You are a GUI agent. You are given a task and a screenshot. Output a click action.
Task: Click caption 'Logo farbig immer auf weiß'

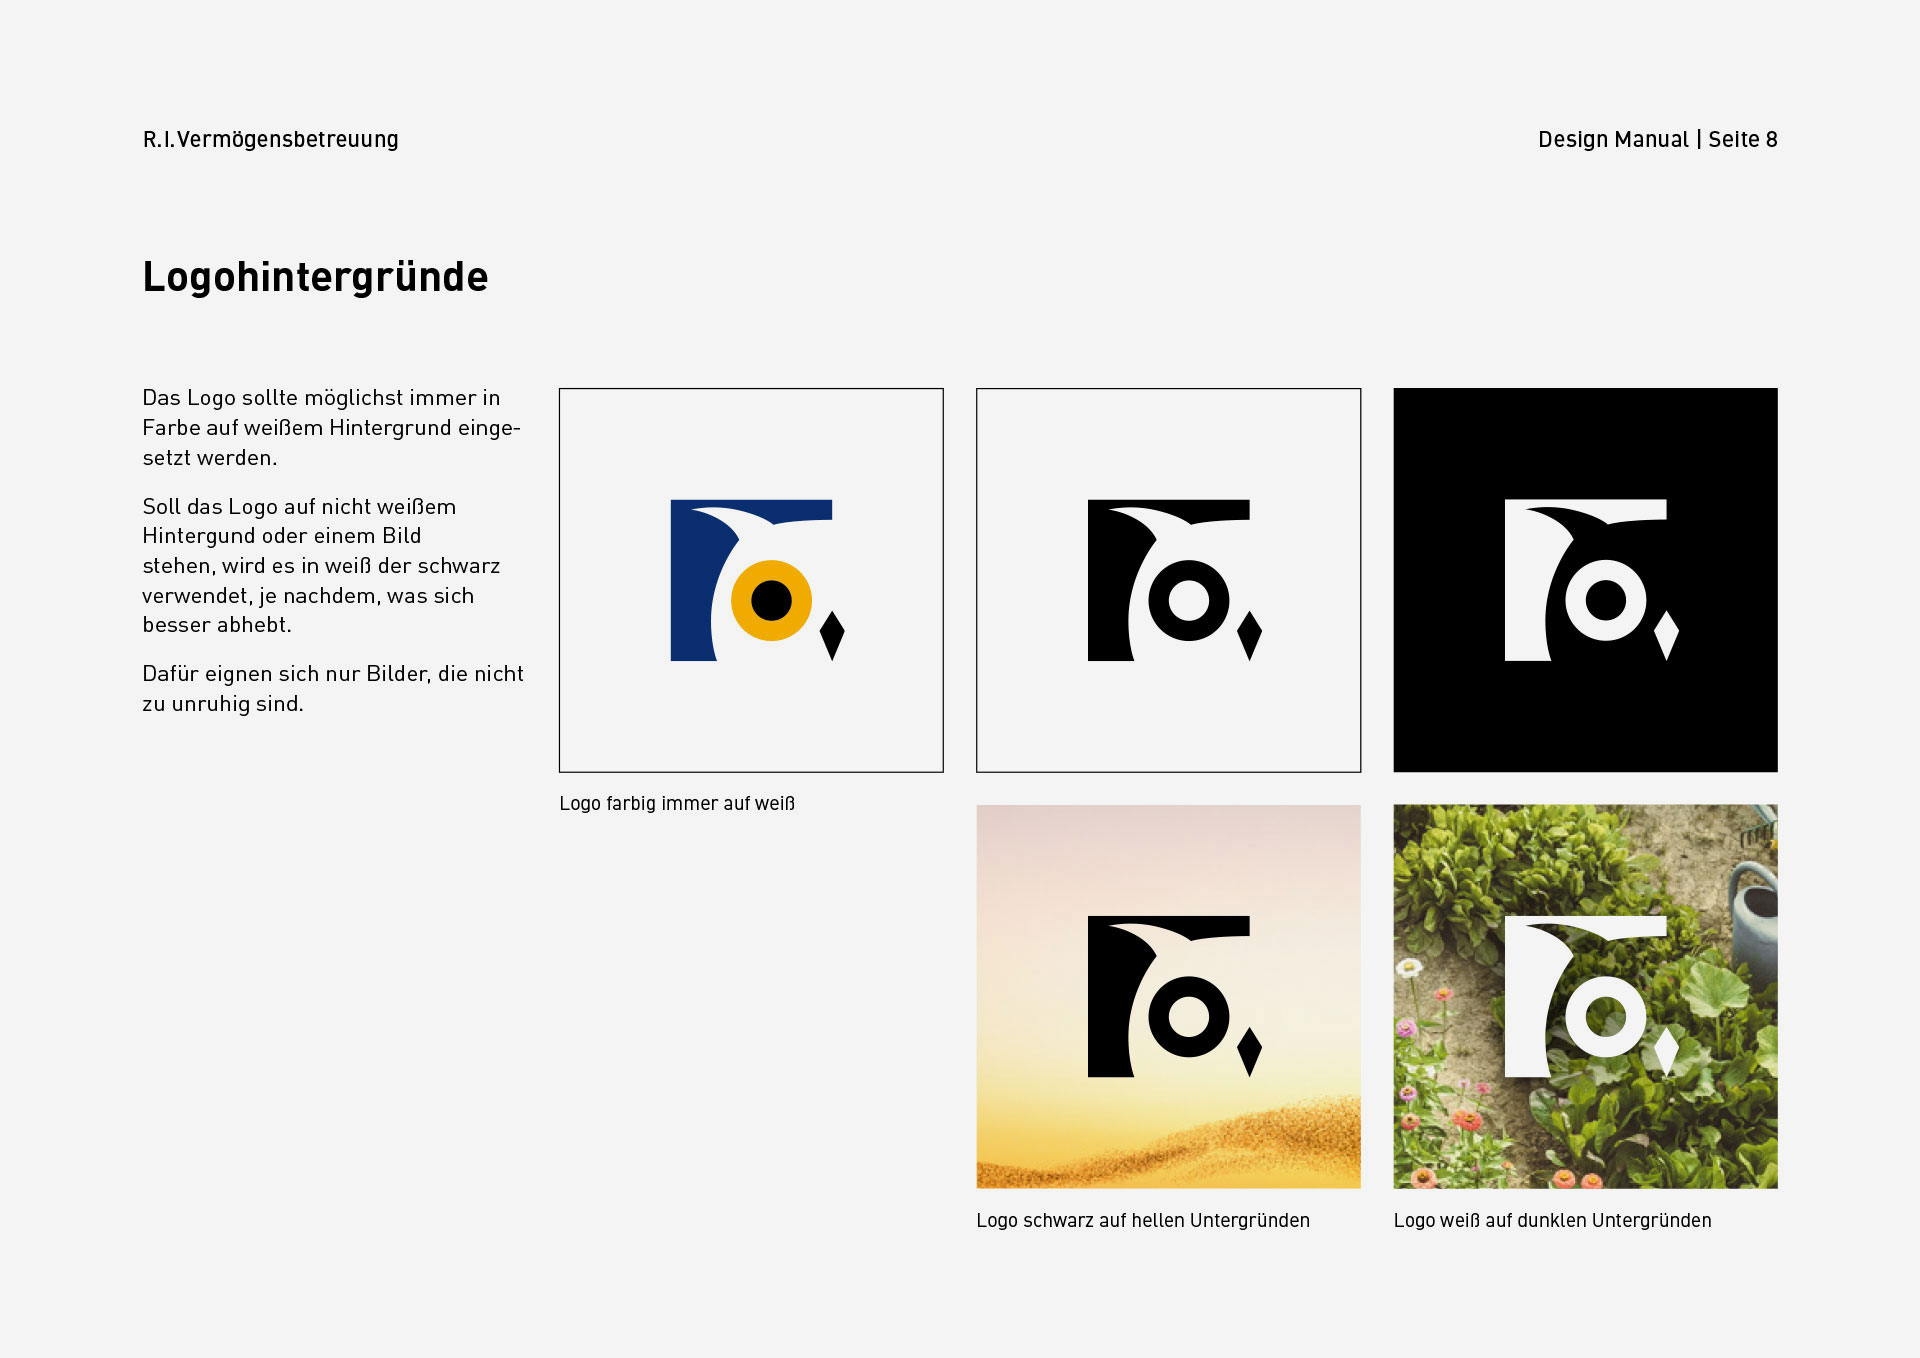pos(677,804)
